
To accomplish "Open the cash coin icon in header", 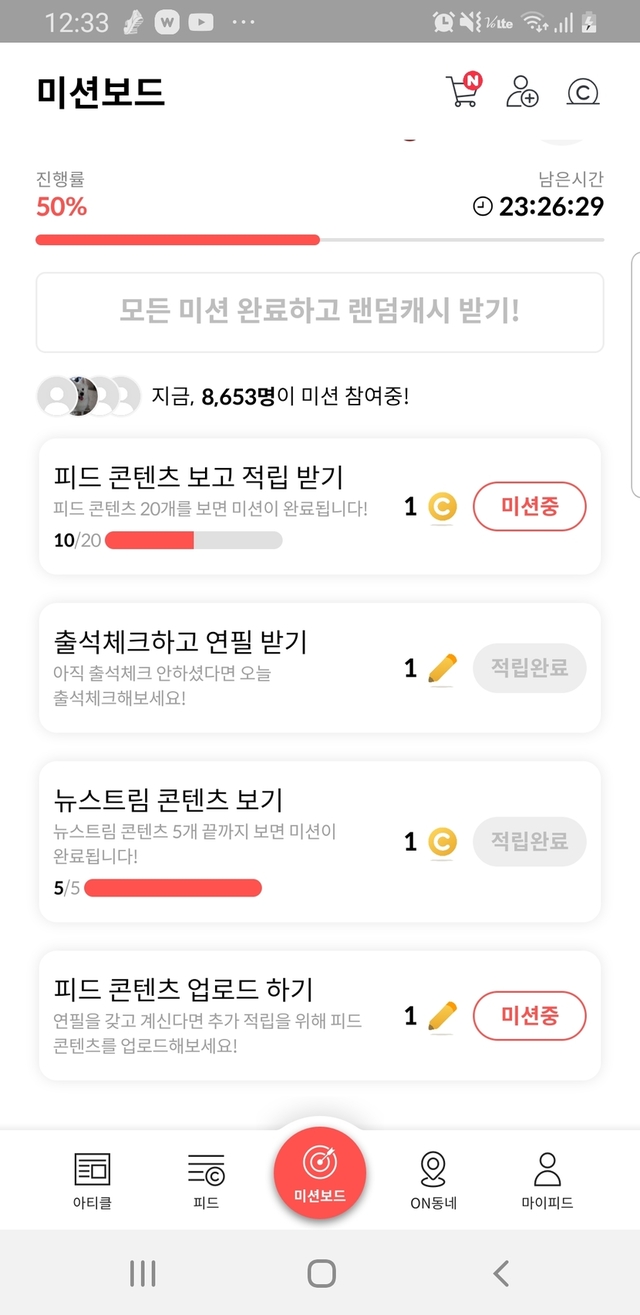I will click(582, 92).
